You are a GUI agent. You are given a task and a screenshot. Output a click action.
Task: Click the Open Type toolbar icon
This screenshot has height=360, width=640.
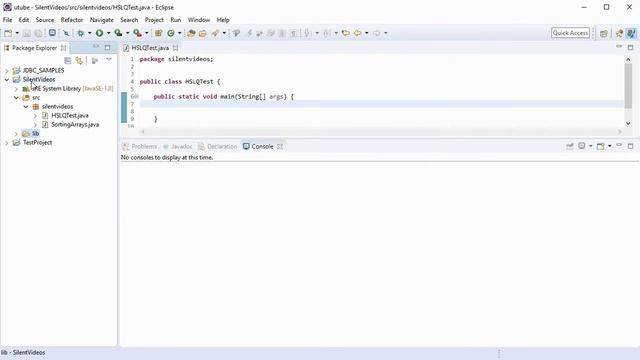[191, 33]
